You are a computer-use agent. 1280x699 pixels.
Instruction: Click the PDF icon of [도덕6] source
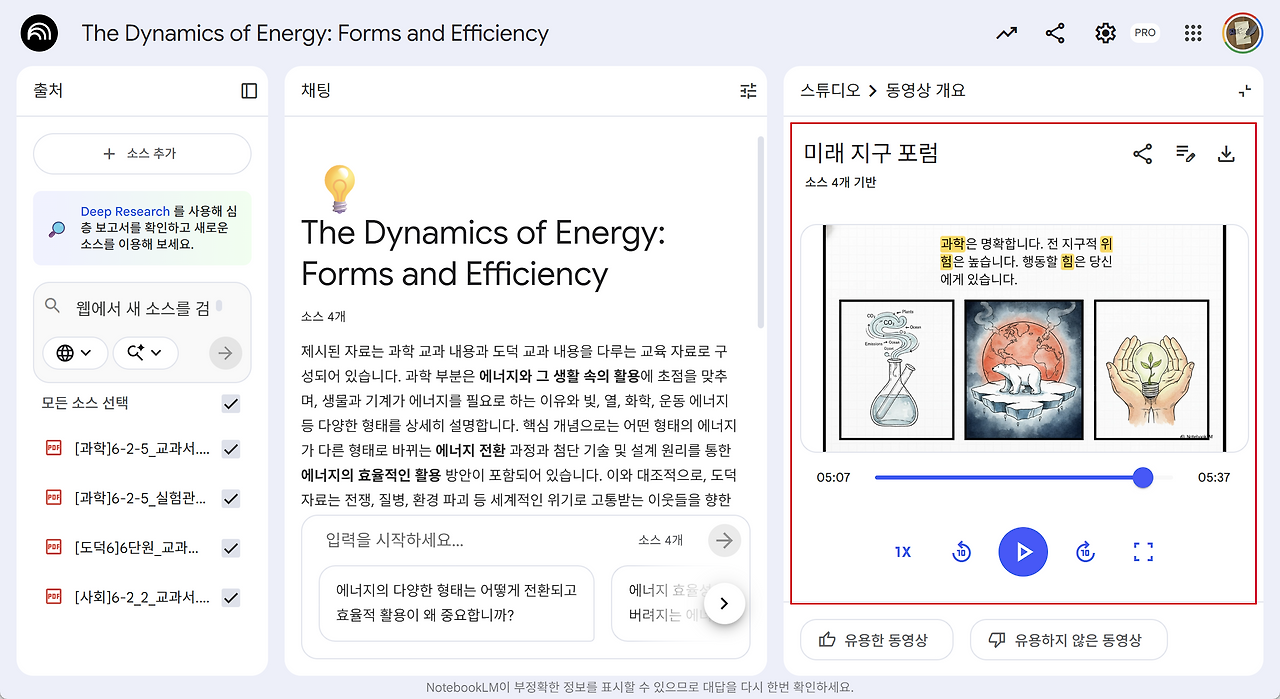point(54,547)
